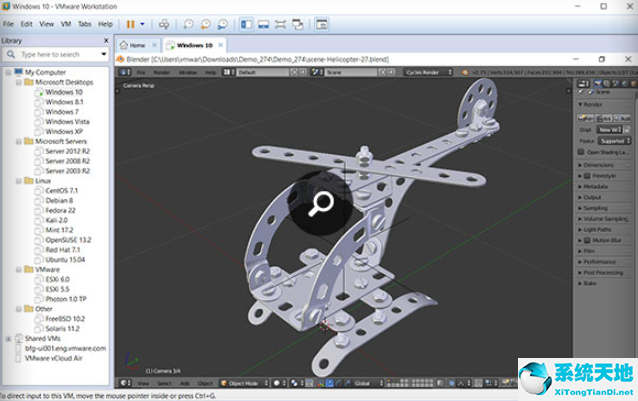638x401 pixels.
Task: Open the snapshot manager clock icon
Action: tap(222, 24)
